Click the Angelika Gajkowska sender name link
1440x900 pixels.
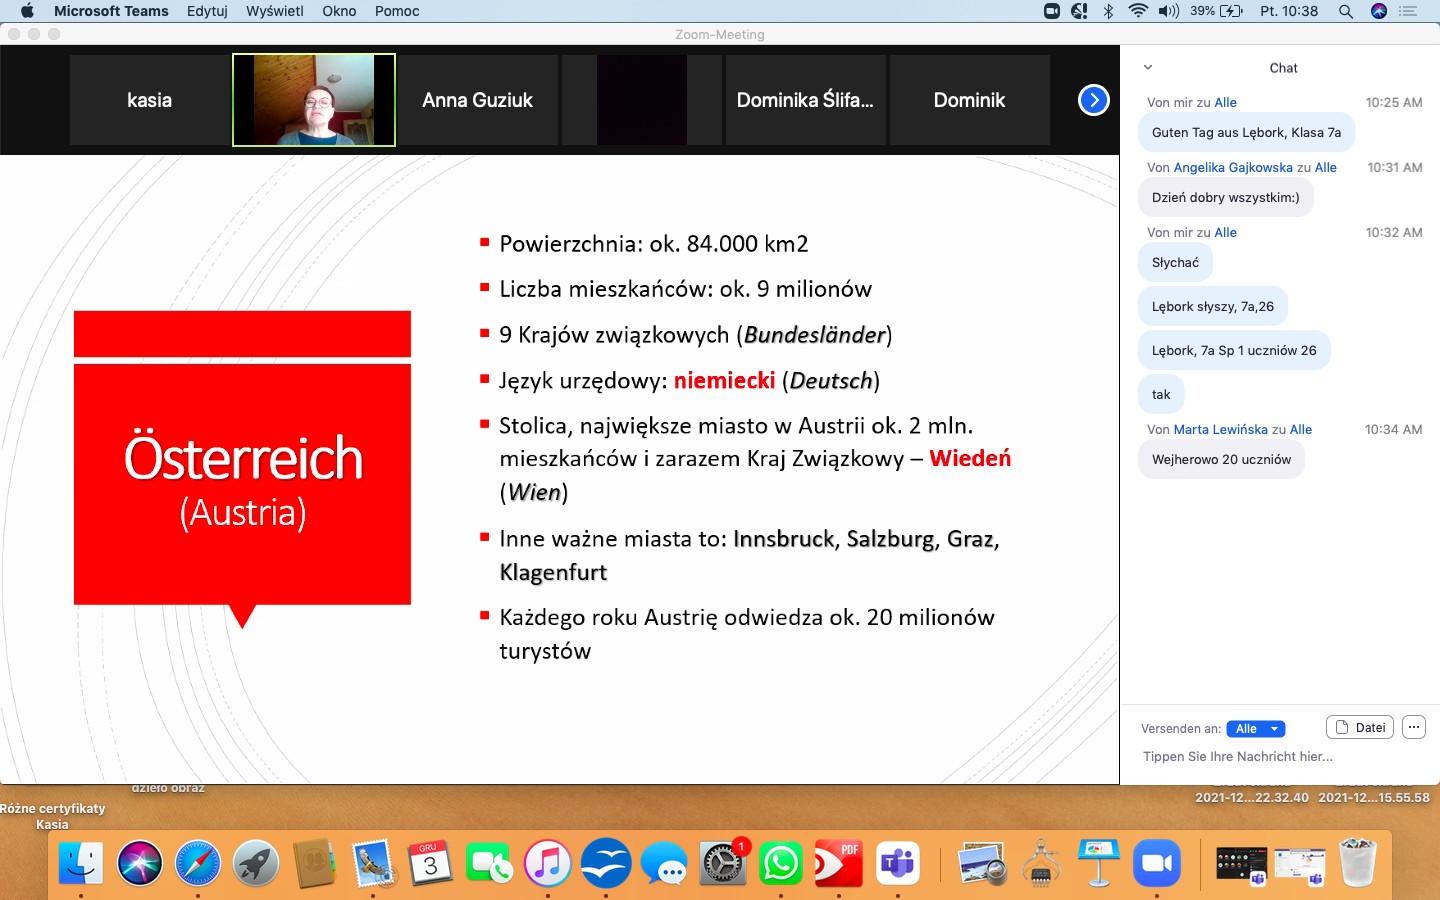pos(1232,167)
